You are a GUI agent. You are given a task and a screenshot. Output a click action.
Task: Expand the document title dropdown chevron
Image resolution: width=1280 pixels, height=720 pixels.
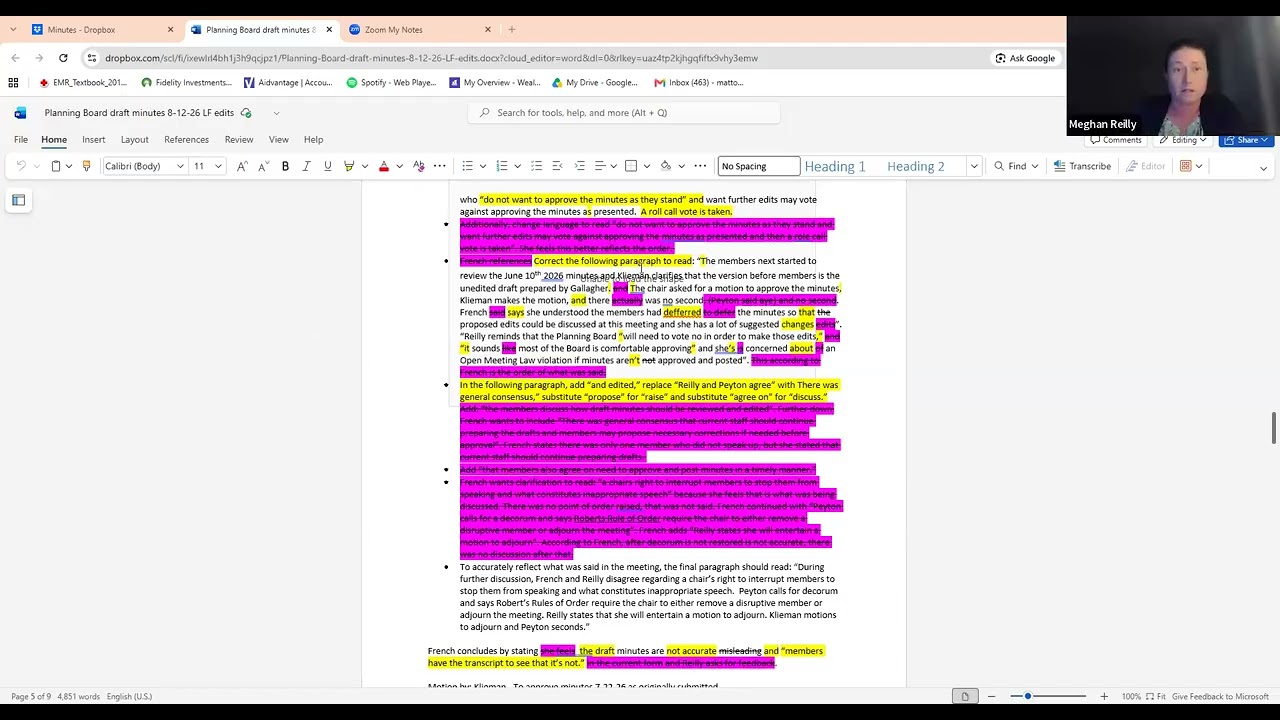pos(276,113)
